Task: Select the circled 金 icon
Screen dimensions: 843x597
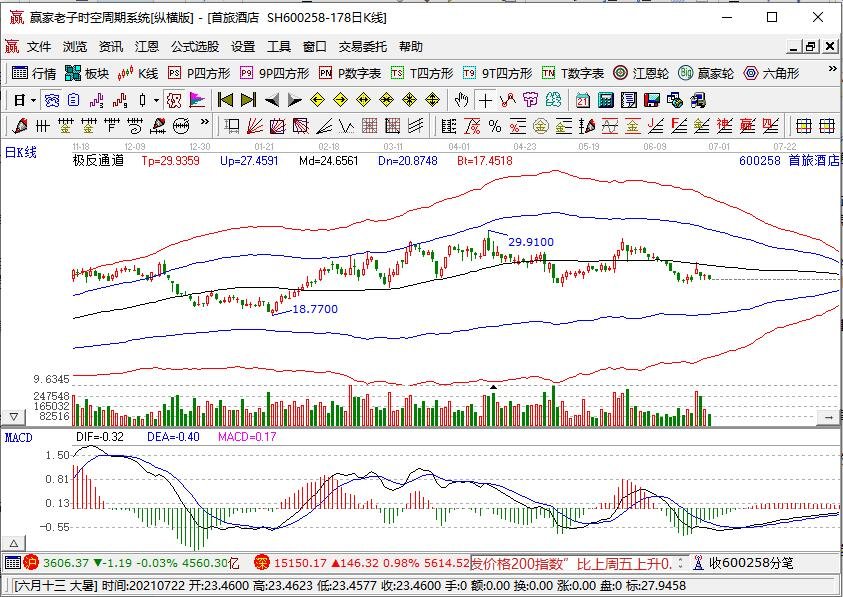Action: (540, 126)
